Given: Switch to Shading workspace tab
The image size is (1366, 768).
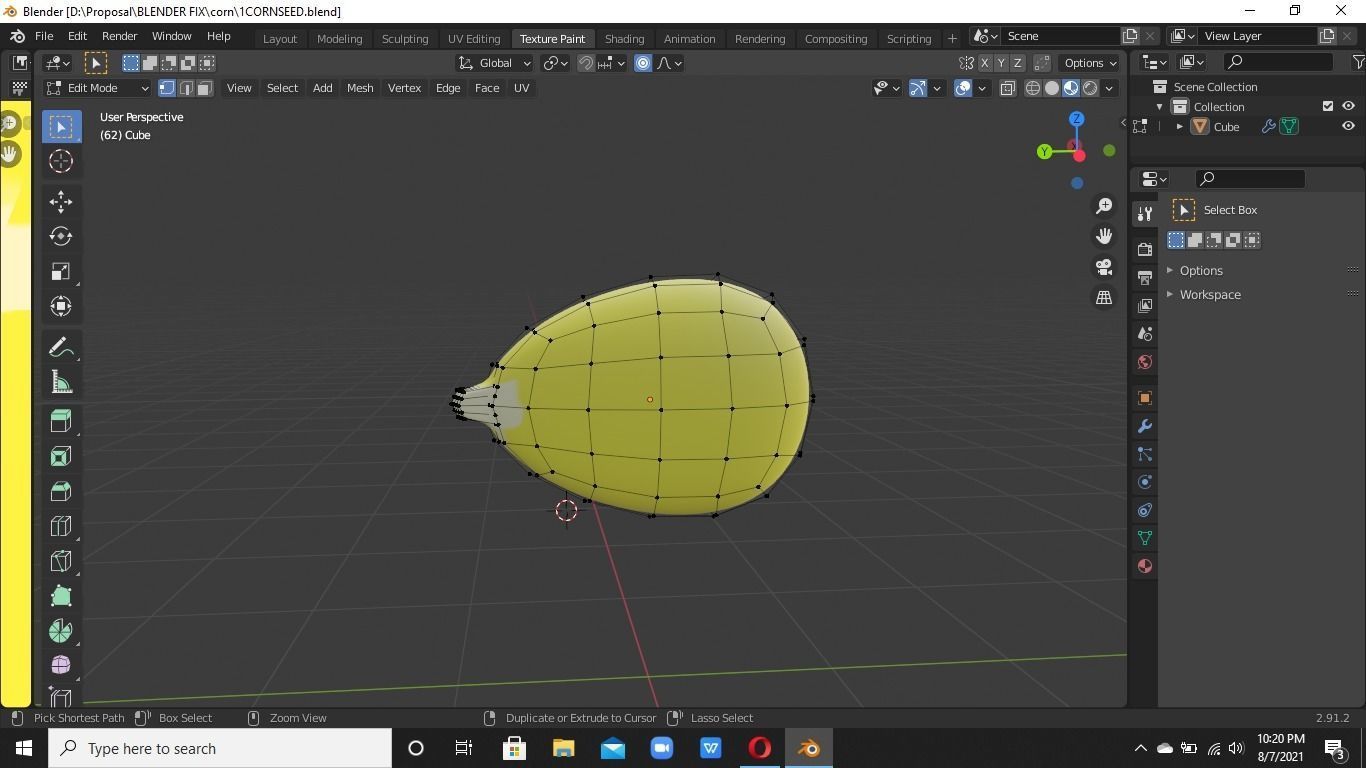Looking at the screenshot, I should [x=624, y=39].
